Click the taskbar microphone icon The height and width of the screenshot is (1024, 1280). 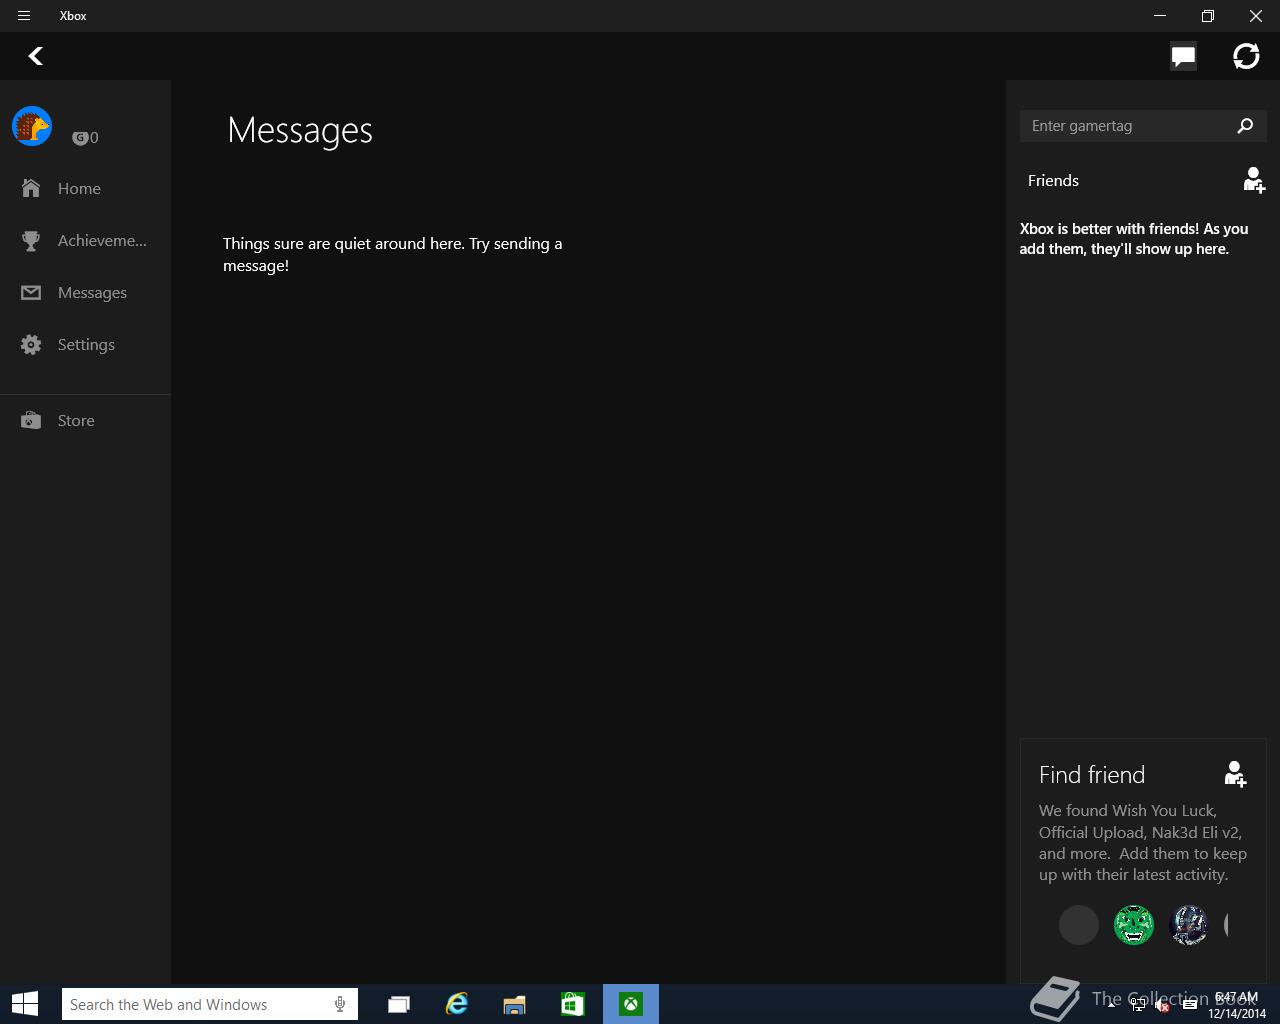tap(340, 1004)
